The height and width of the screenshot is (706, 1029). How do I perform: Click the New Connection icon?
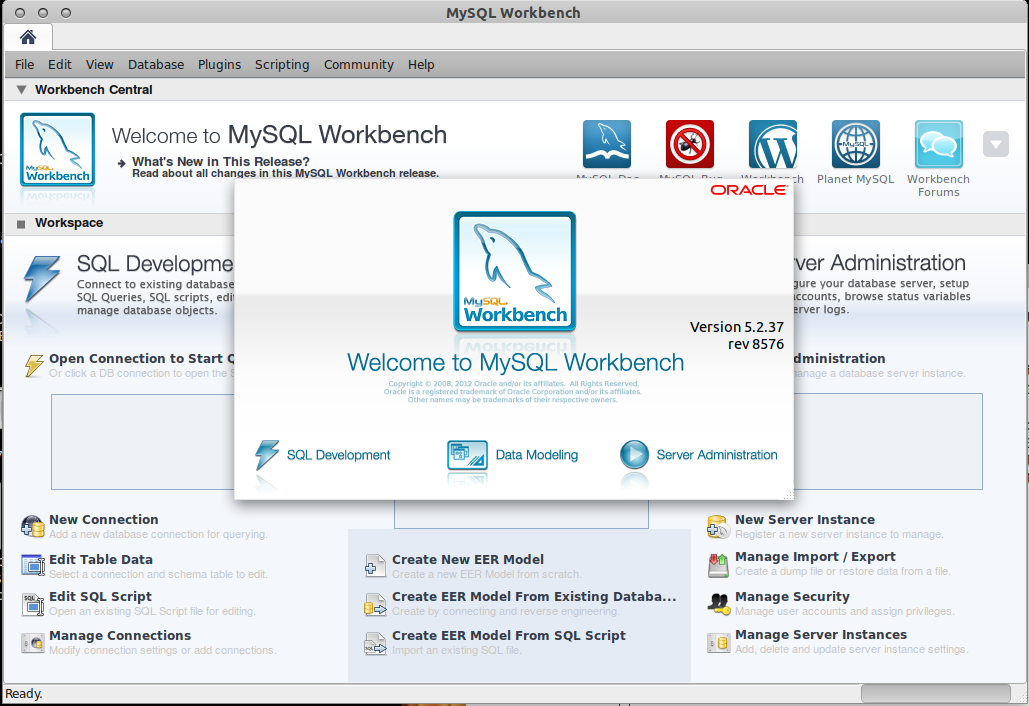[x=33, y=525]
